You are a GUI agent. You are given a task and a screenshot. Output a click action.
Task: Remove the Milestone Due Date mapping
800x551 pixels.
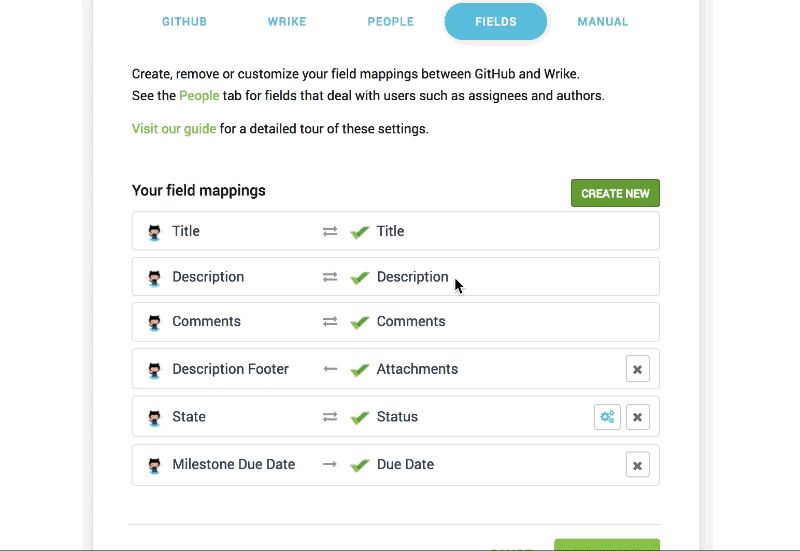pyautogui.click(x=637, y=465)
